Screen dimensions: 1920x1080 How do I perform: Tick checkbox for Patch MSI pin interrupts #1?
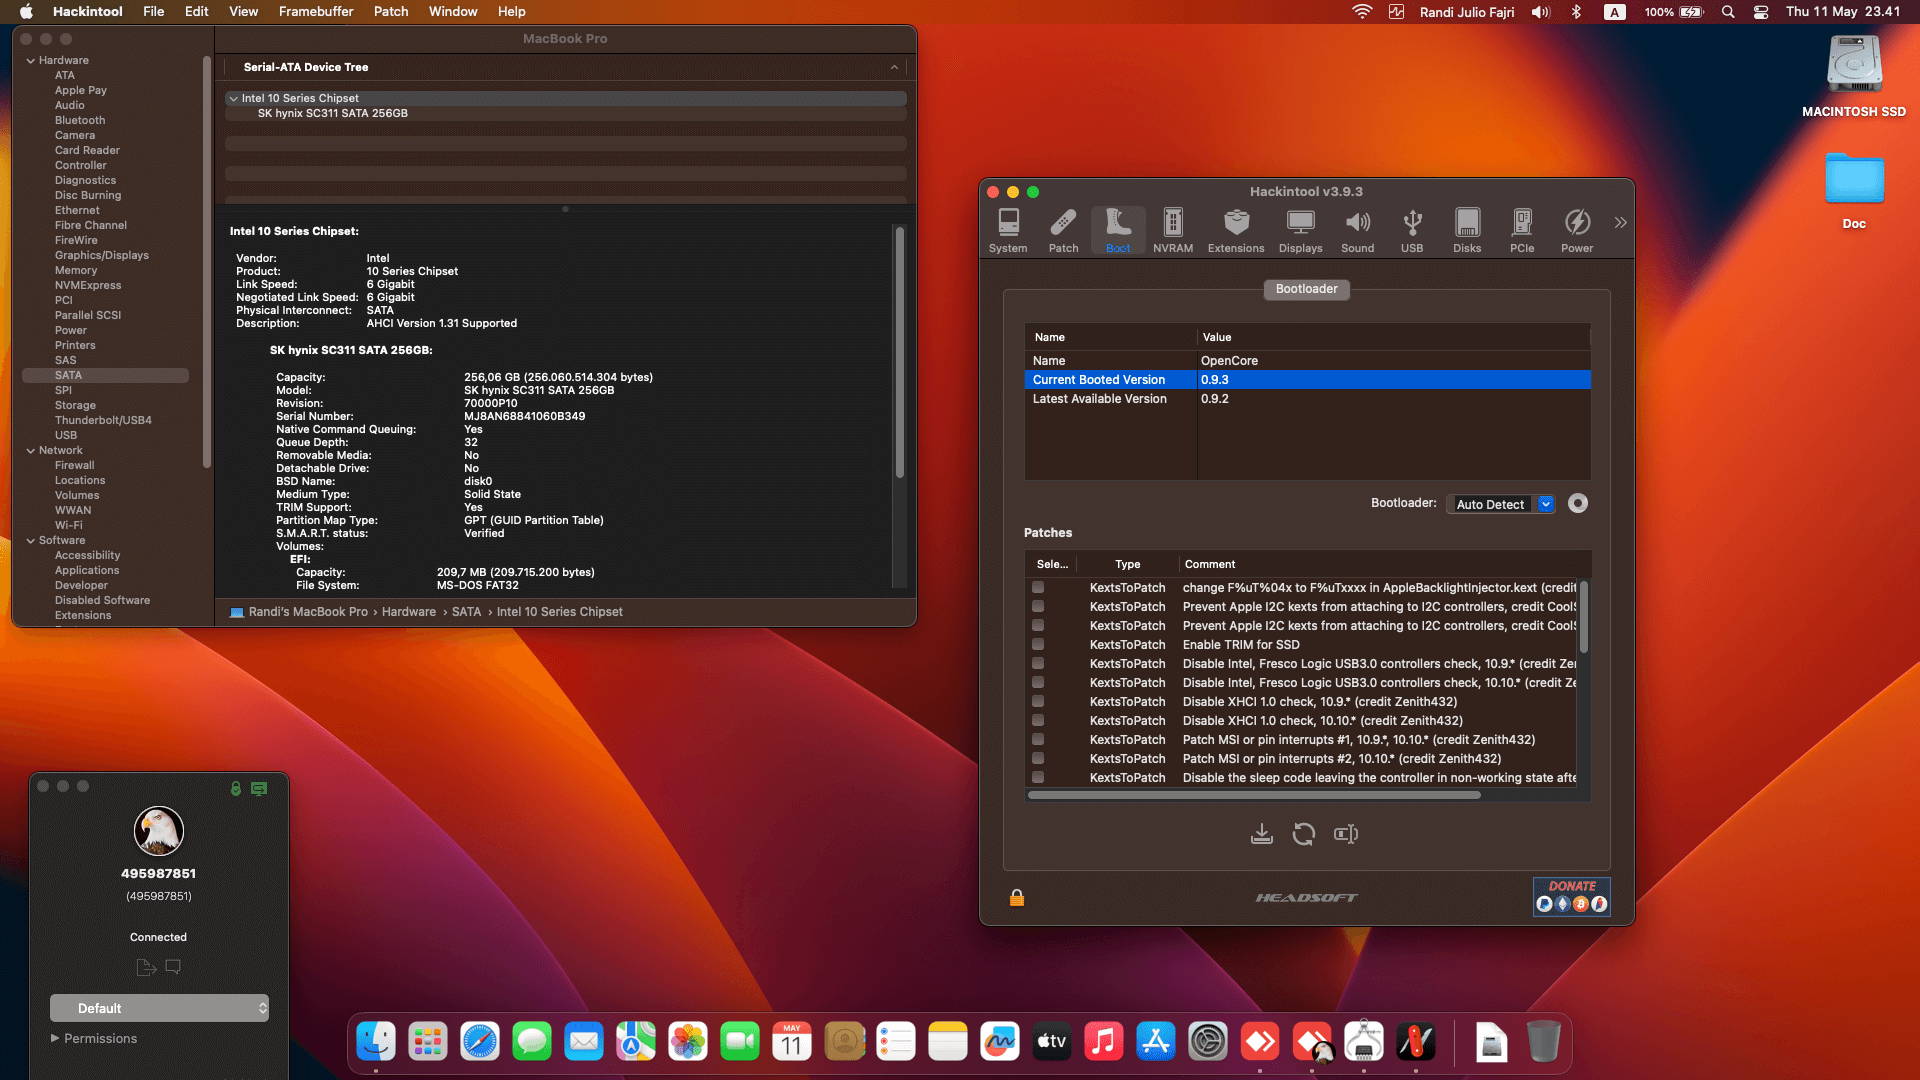(x=1038, y=739)
